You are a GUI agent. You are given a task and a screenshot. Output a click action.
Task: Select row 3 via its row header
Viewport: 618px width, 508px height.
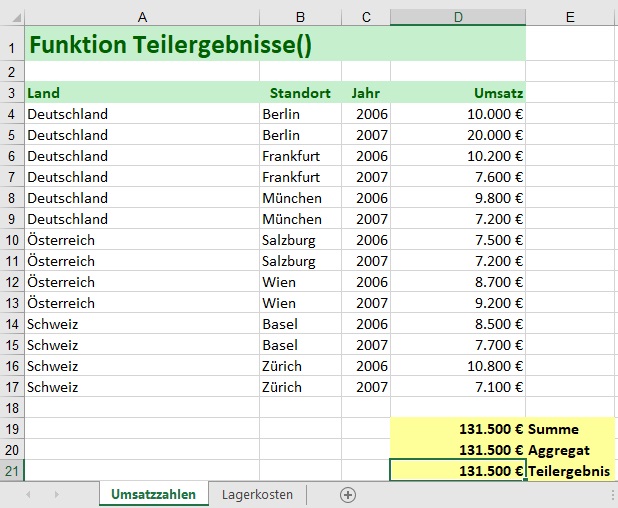[x=12, y=93]
